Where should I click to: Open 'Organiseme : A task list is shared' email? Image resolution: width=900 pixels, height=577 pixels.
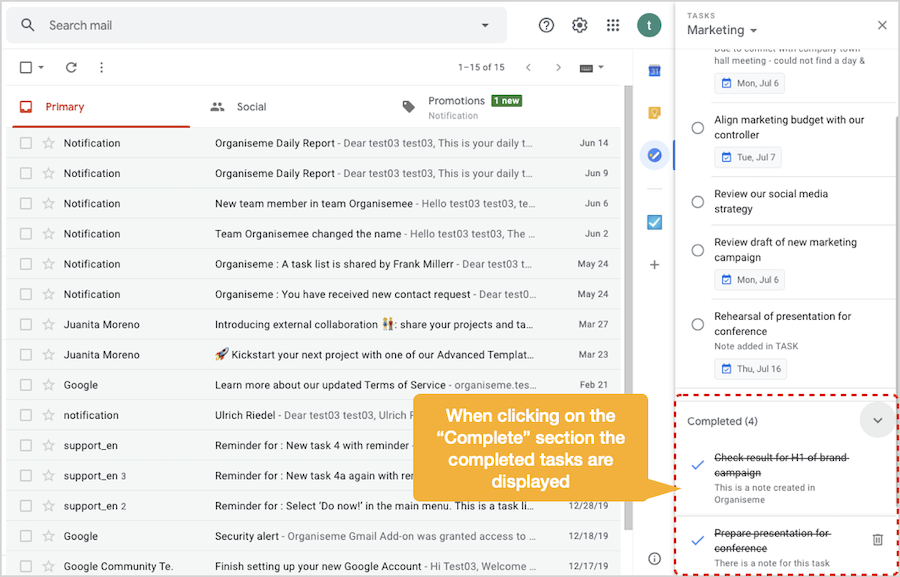(314, 264)
